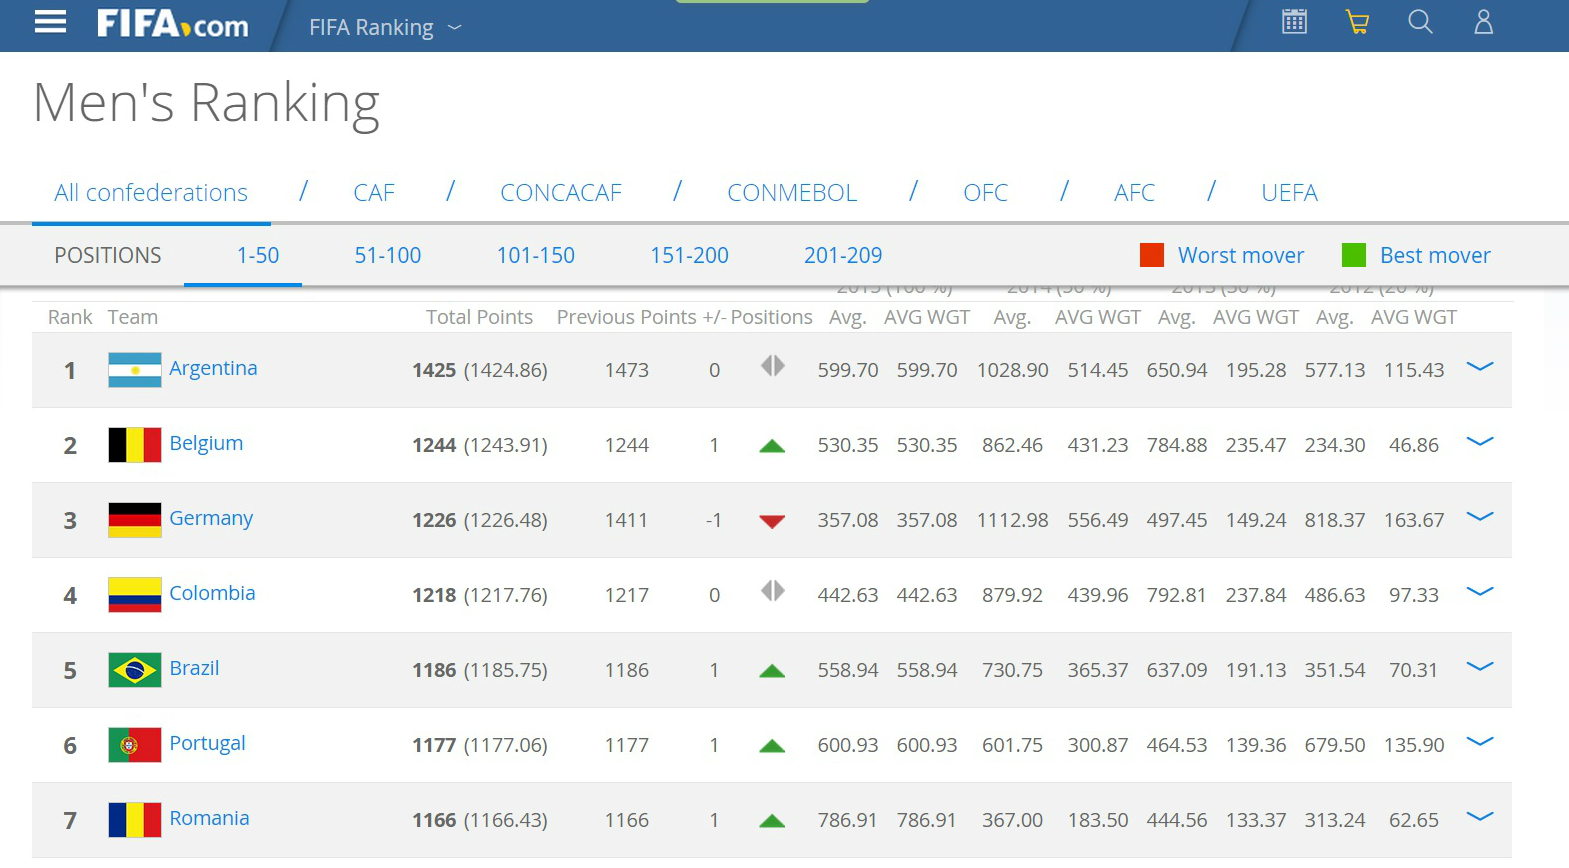Click Colombia's flag image
This screenshot has height=868, width=1569.
(135, 595)
